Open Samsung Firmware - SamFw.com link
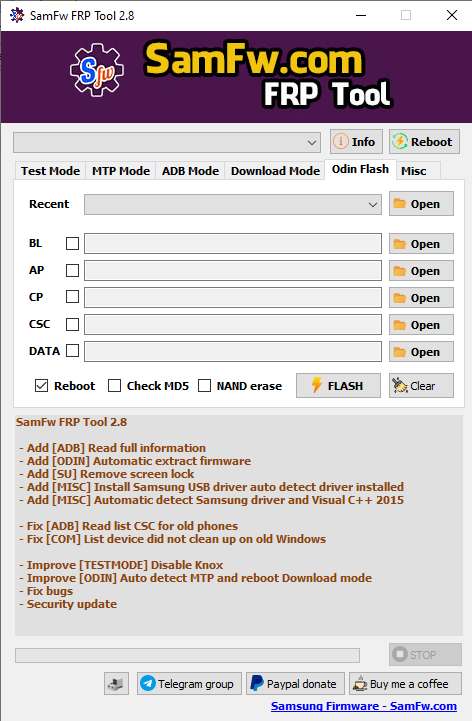472x721 pixels. coord(363,706)
